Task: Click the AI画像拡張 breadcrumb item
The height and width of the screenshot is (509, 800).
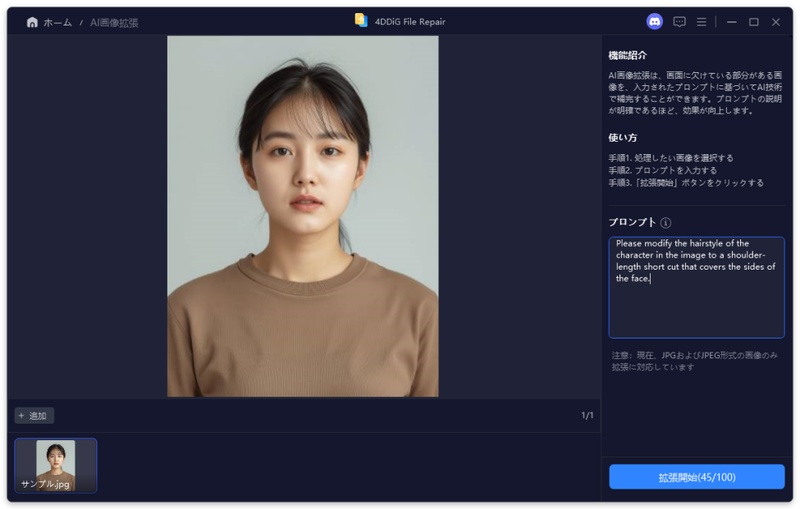Action: click(x=114, y=23)
